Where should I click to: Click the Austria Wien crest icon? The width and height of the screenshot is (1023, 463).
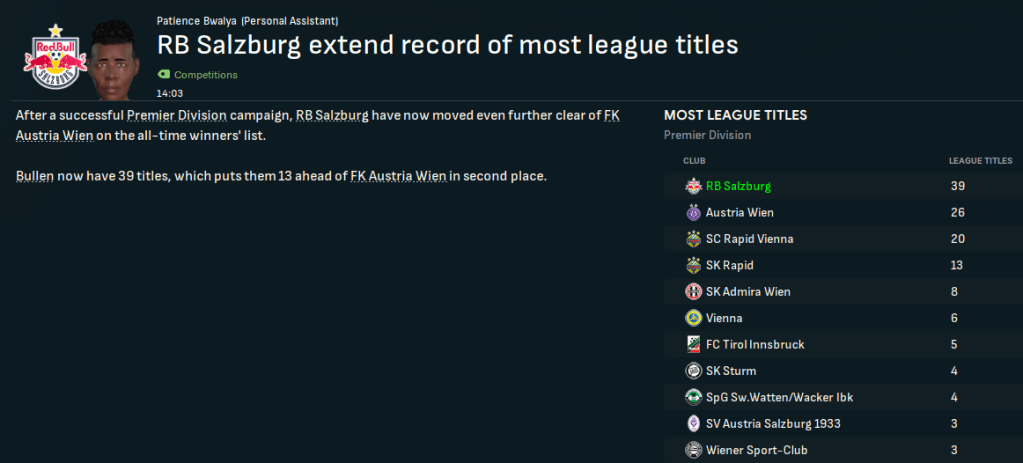[x=693, y=213]
